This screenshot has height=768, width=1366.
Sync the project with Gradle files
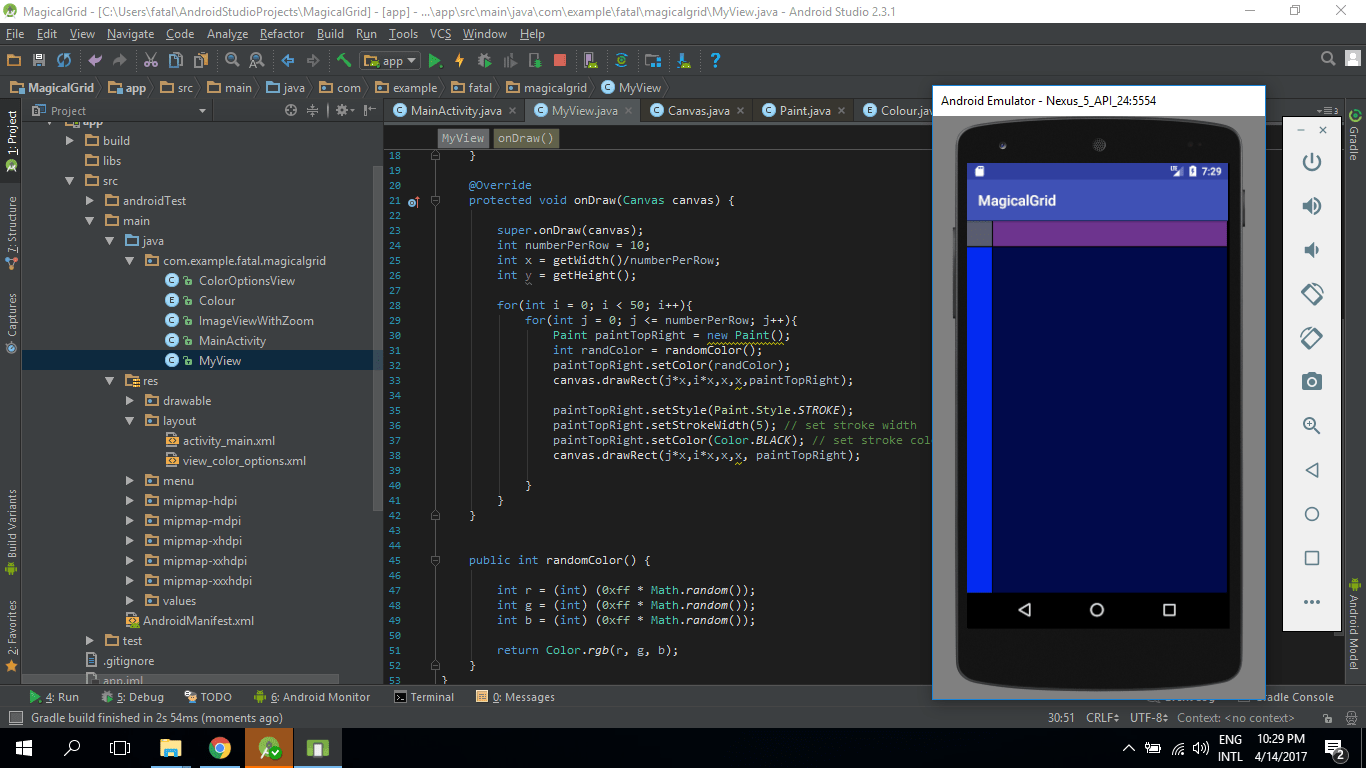622,60
